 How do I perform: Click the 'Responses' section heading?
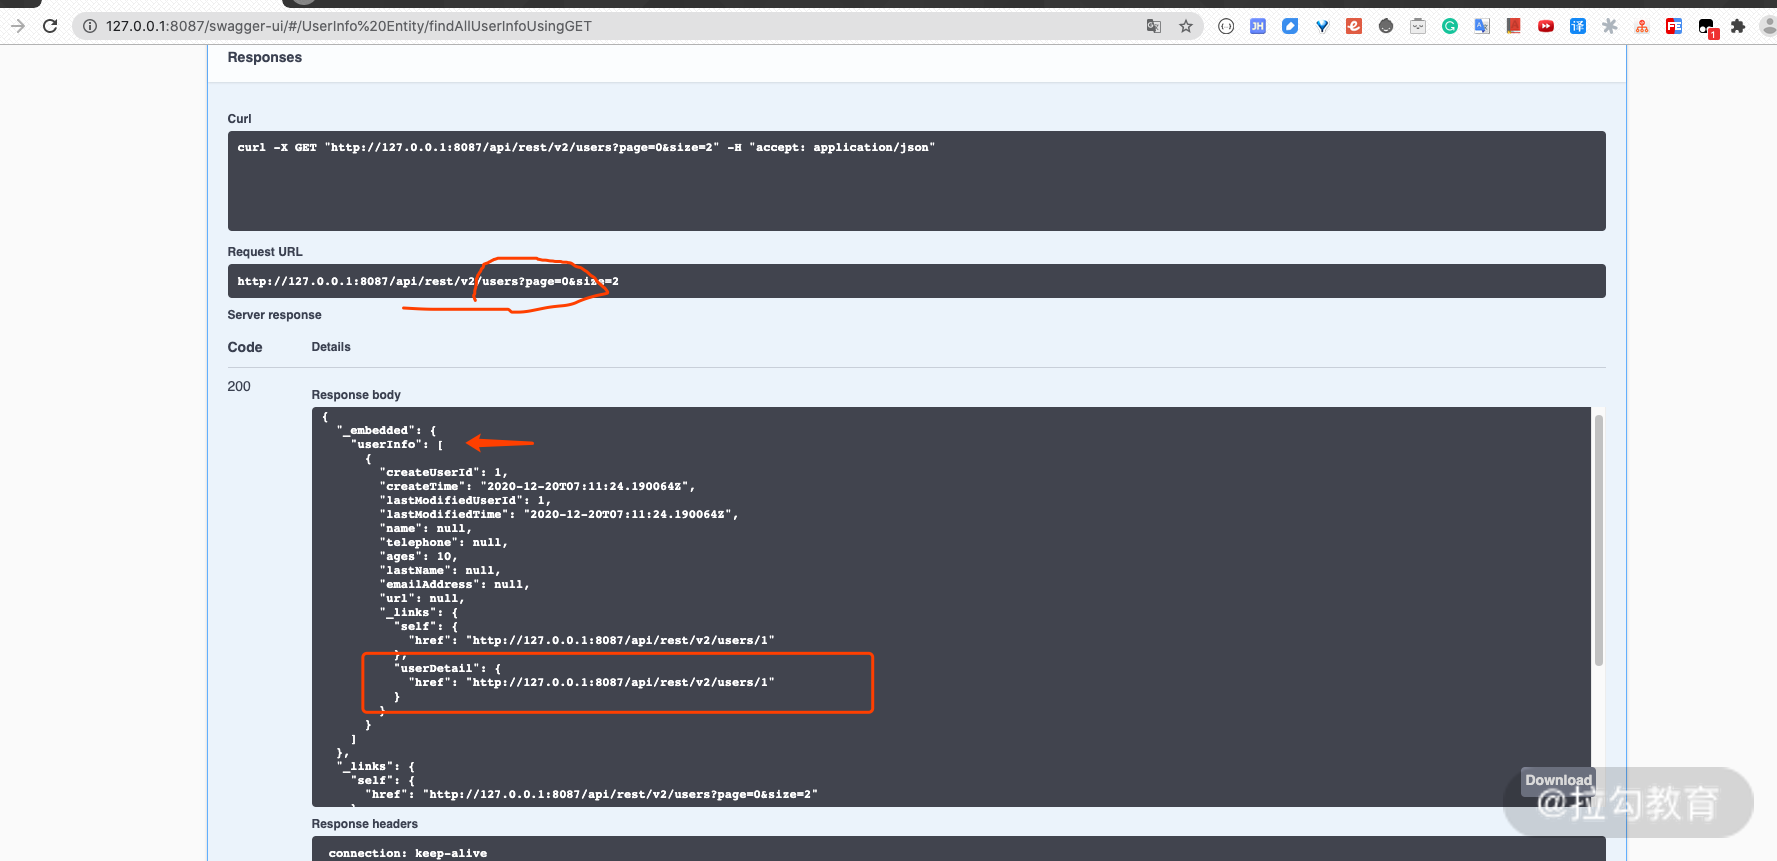click(x=265, y=57)
